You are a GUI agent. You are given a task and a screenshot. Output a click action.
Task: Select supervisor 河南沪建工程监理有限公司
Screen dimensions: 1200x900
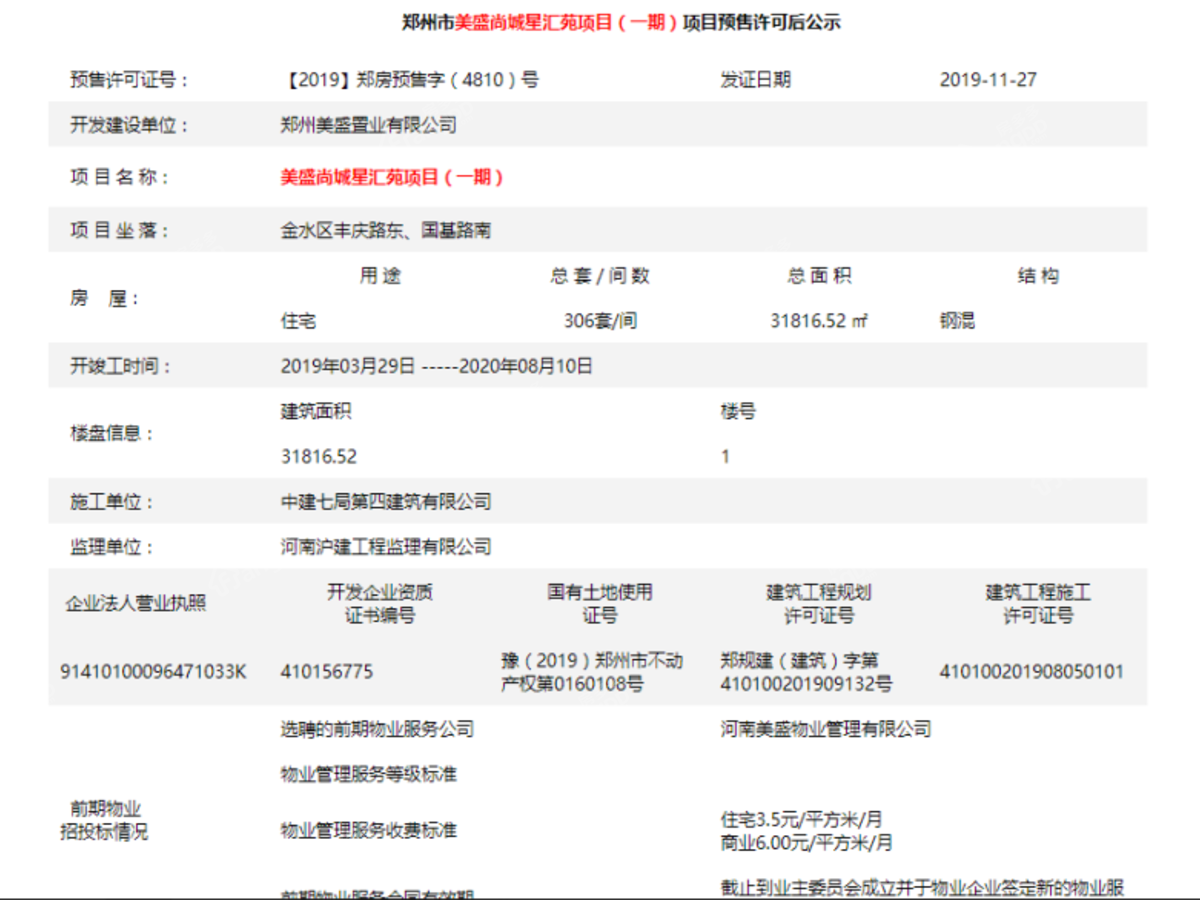[x=386, y=547]
